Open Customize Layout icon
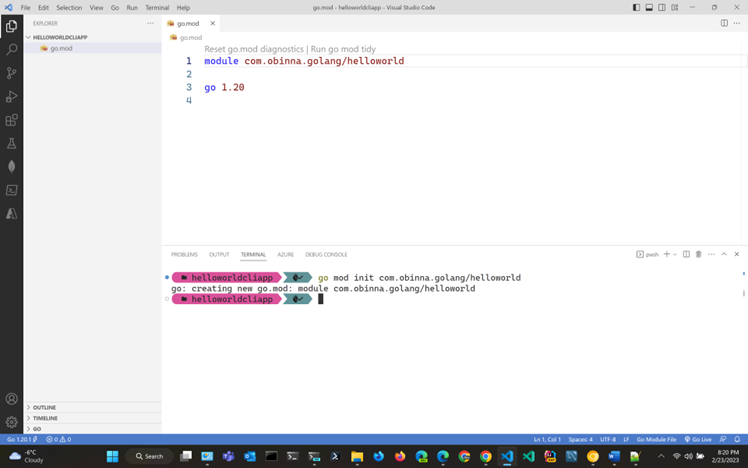 click(x=675, y=7)
